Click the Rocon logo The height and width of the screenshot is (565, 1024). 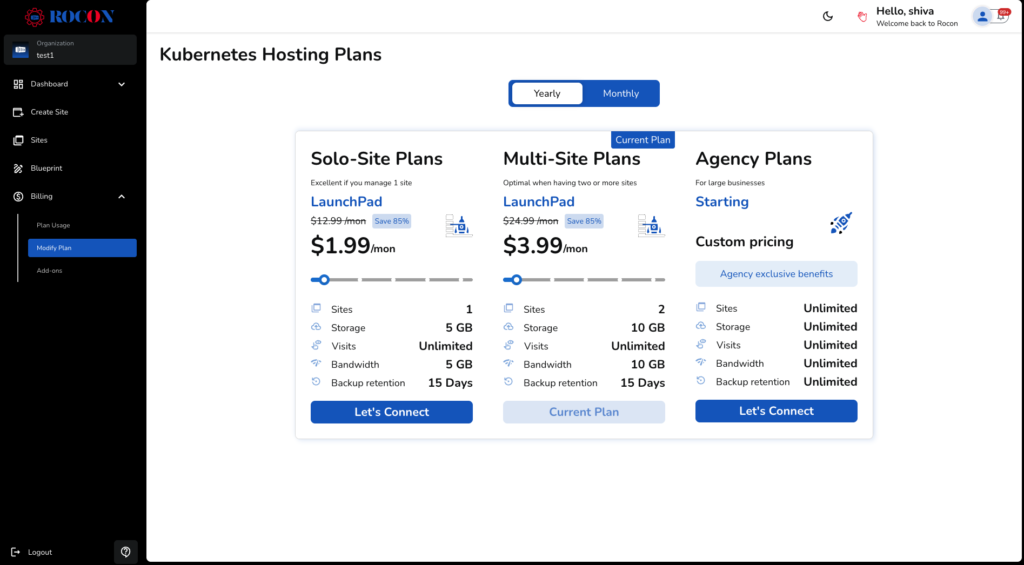pos(69,16)
